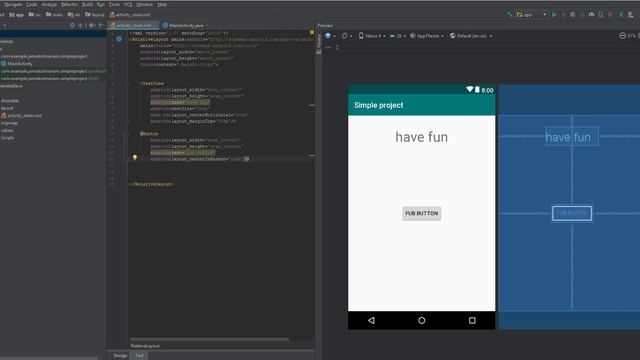Image resolution: width=640 pixels, height=360 pixels.
Task: Select the button outline in blueprint view
Action: click(572, 213)
